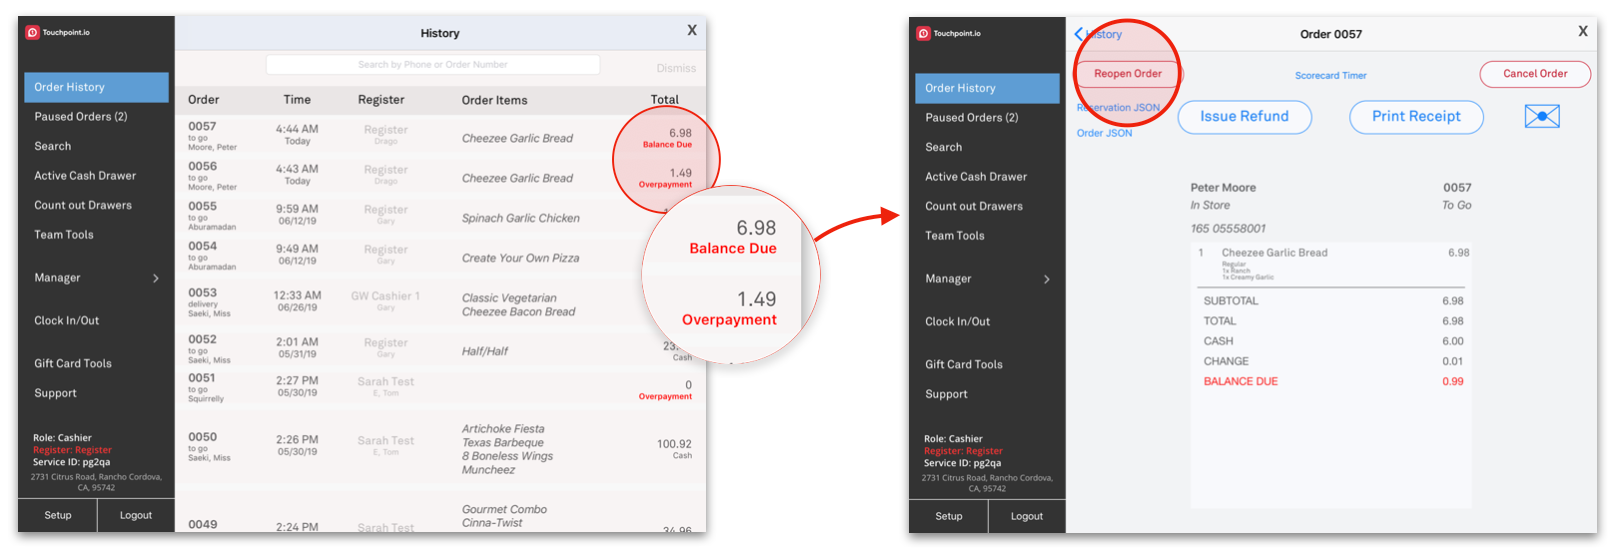1616x554 pixels.
Task: Open the Order JSON link
Action: [1104, 133]
